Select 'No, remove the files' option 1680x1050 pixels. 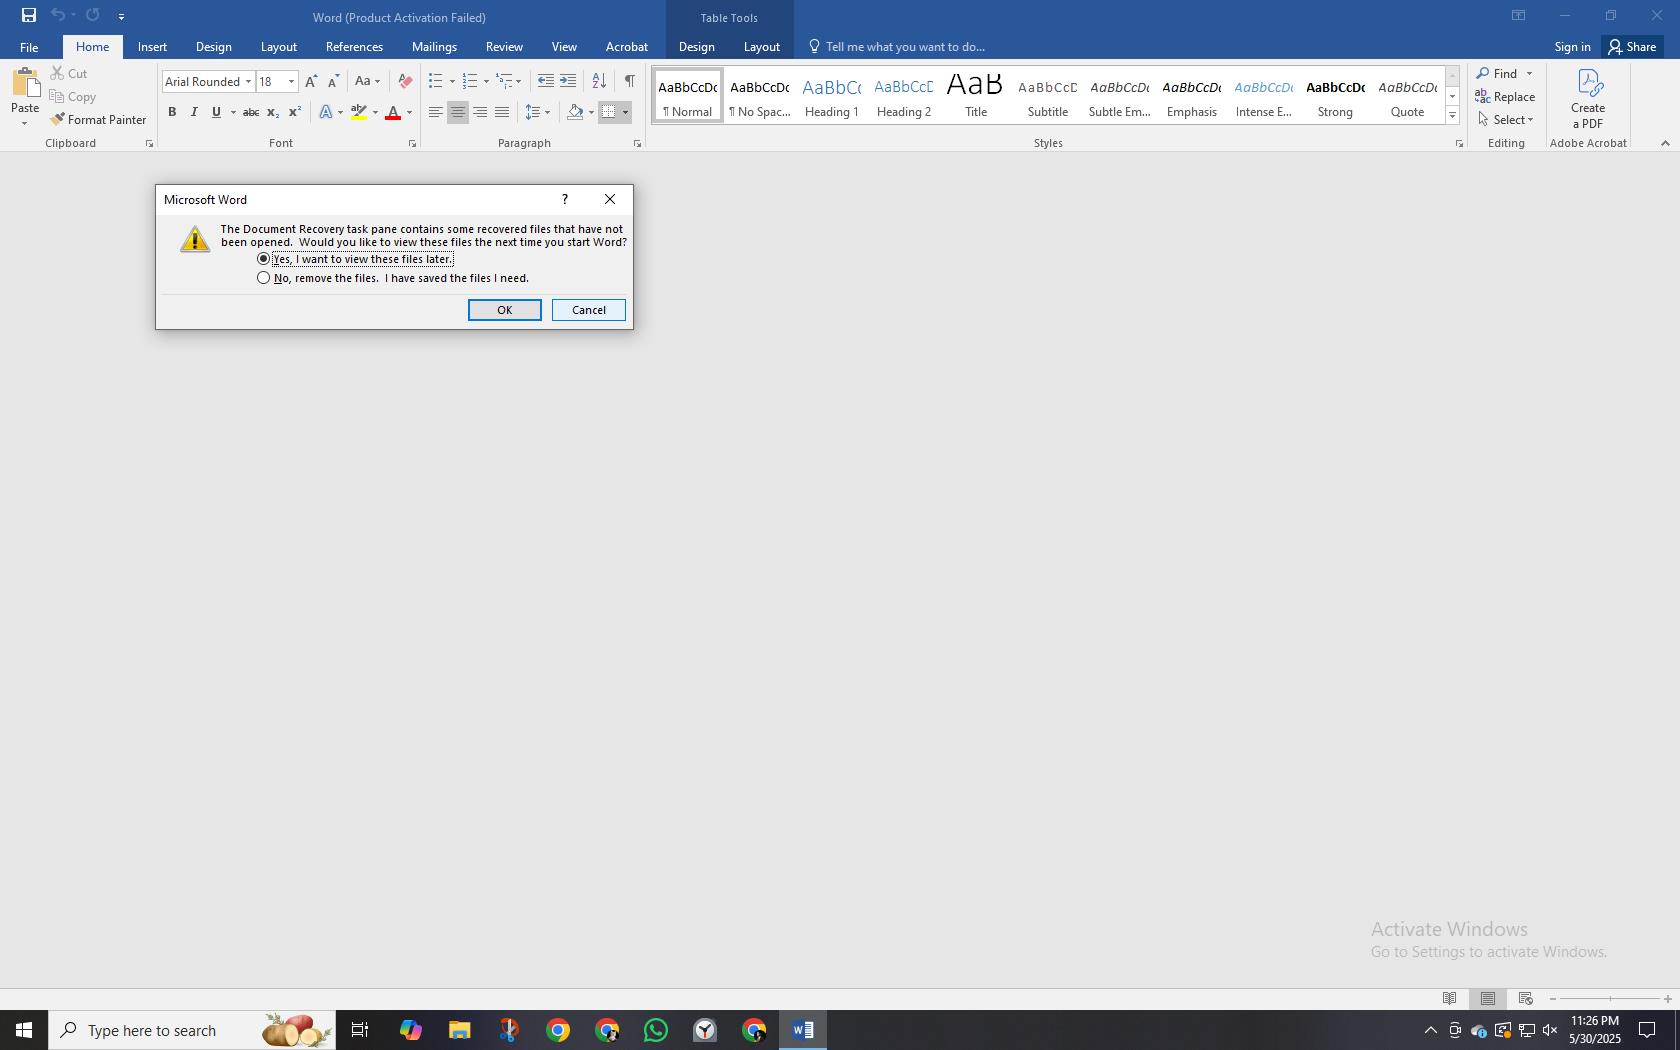pyautogui.click(x=393, y=278)
